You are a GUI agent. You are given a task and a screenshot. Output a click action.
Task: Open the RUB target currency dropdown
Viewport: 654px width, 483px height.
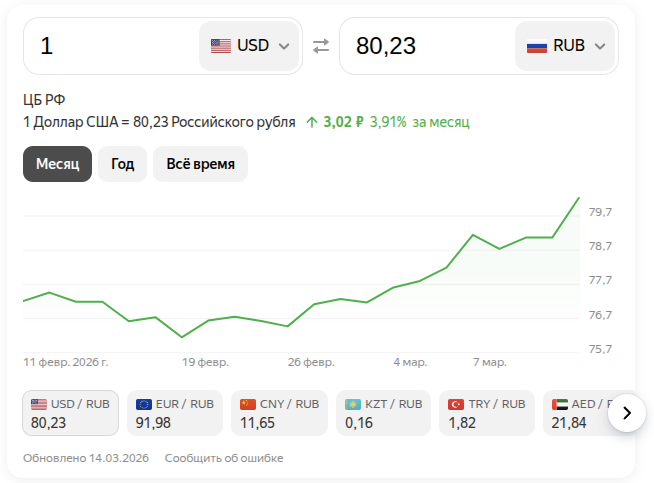click(567, 46)
